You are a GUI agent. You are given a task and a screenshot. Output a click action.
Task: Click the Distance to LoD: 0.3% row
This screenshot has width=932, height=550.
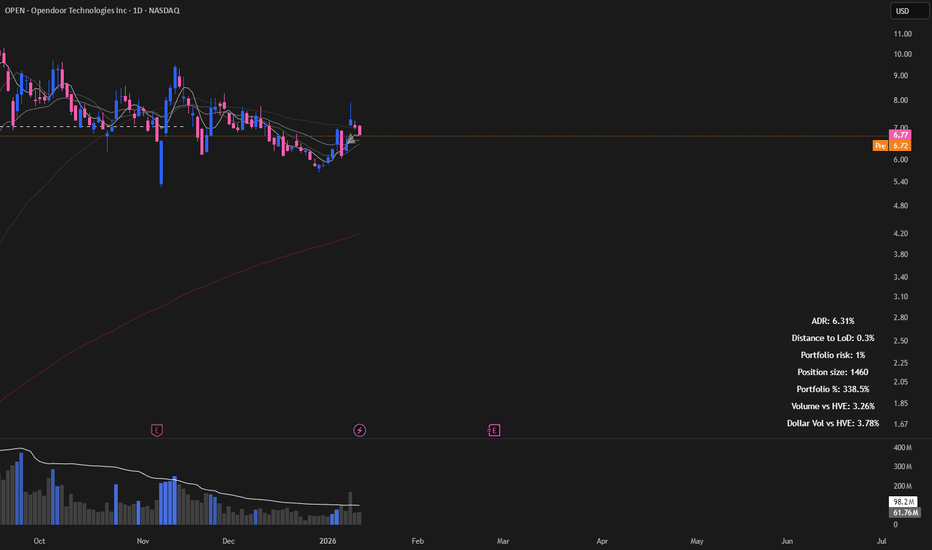(x=833, y=338)
